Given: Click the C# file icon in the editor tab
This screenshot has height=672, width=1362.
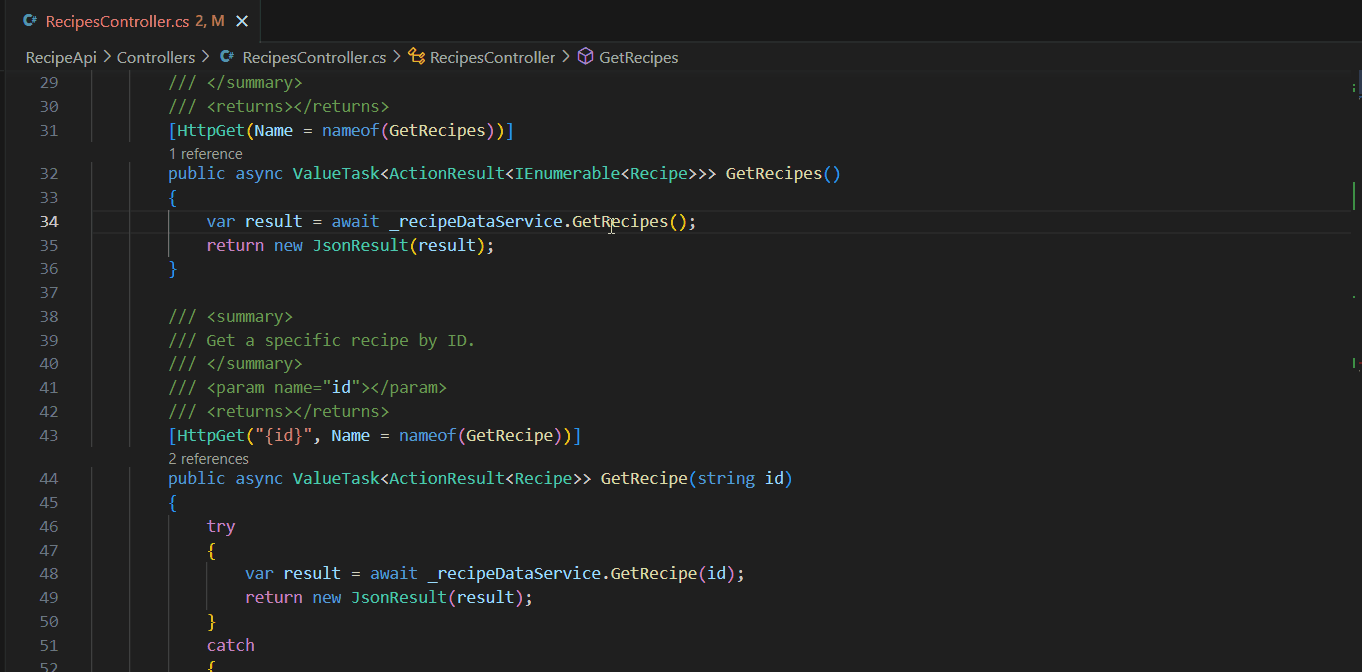Looking at the screenshot, I should [30, 20].
